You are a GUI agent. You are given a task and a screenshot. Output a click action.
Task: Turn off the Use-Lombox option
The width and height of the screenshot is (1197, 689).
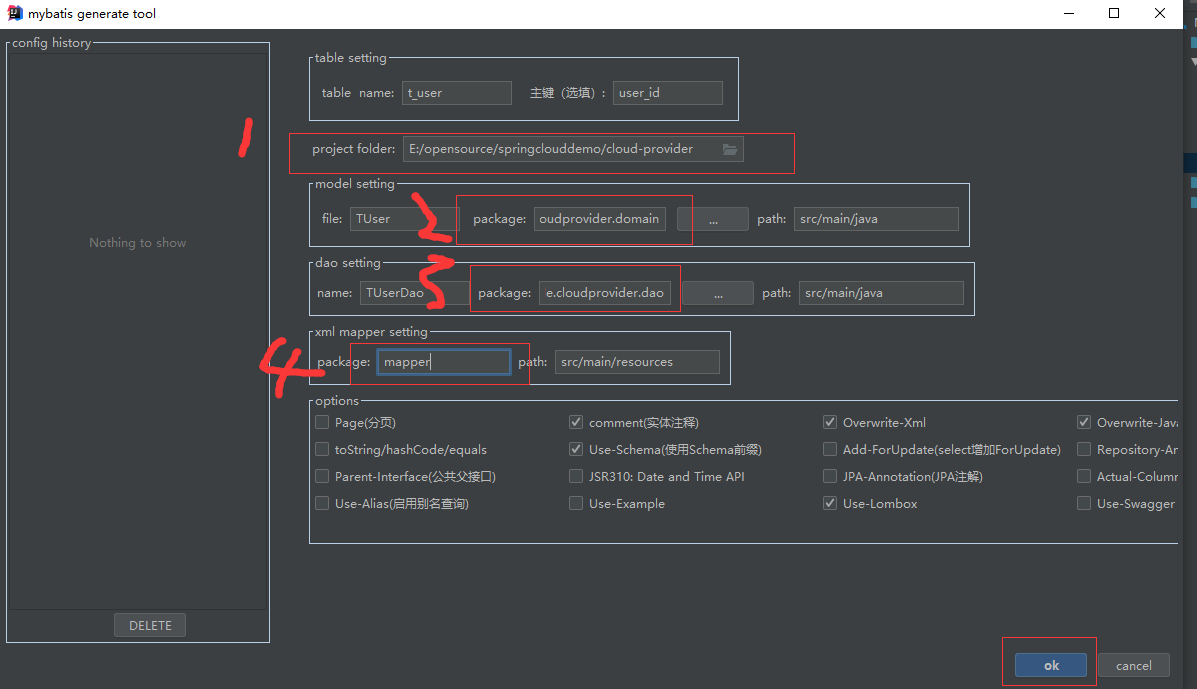830,503
